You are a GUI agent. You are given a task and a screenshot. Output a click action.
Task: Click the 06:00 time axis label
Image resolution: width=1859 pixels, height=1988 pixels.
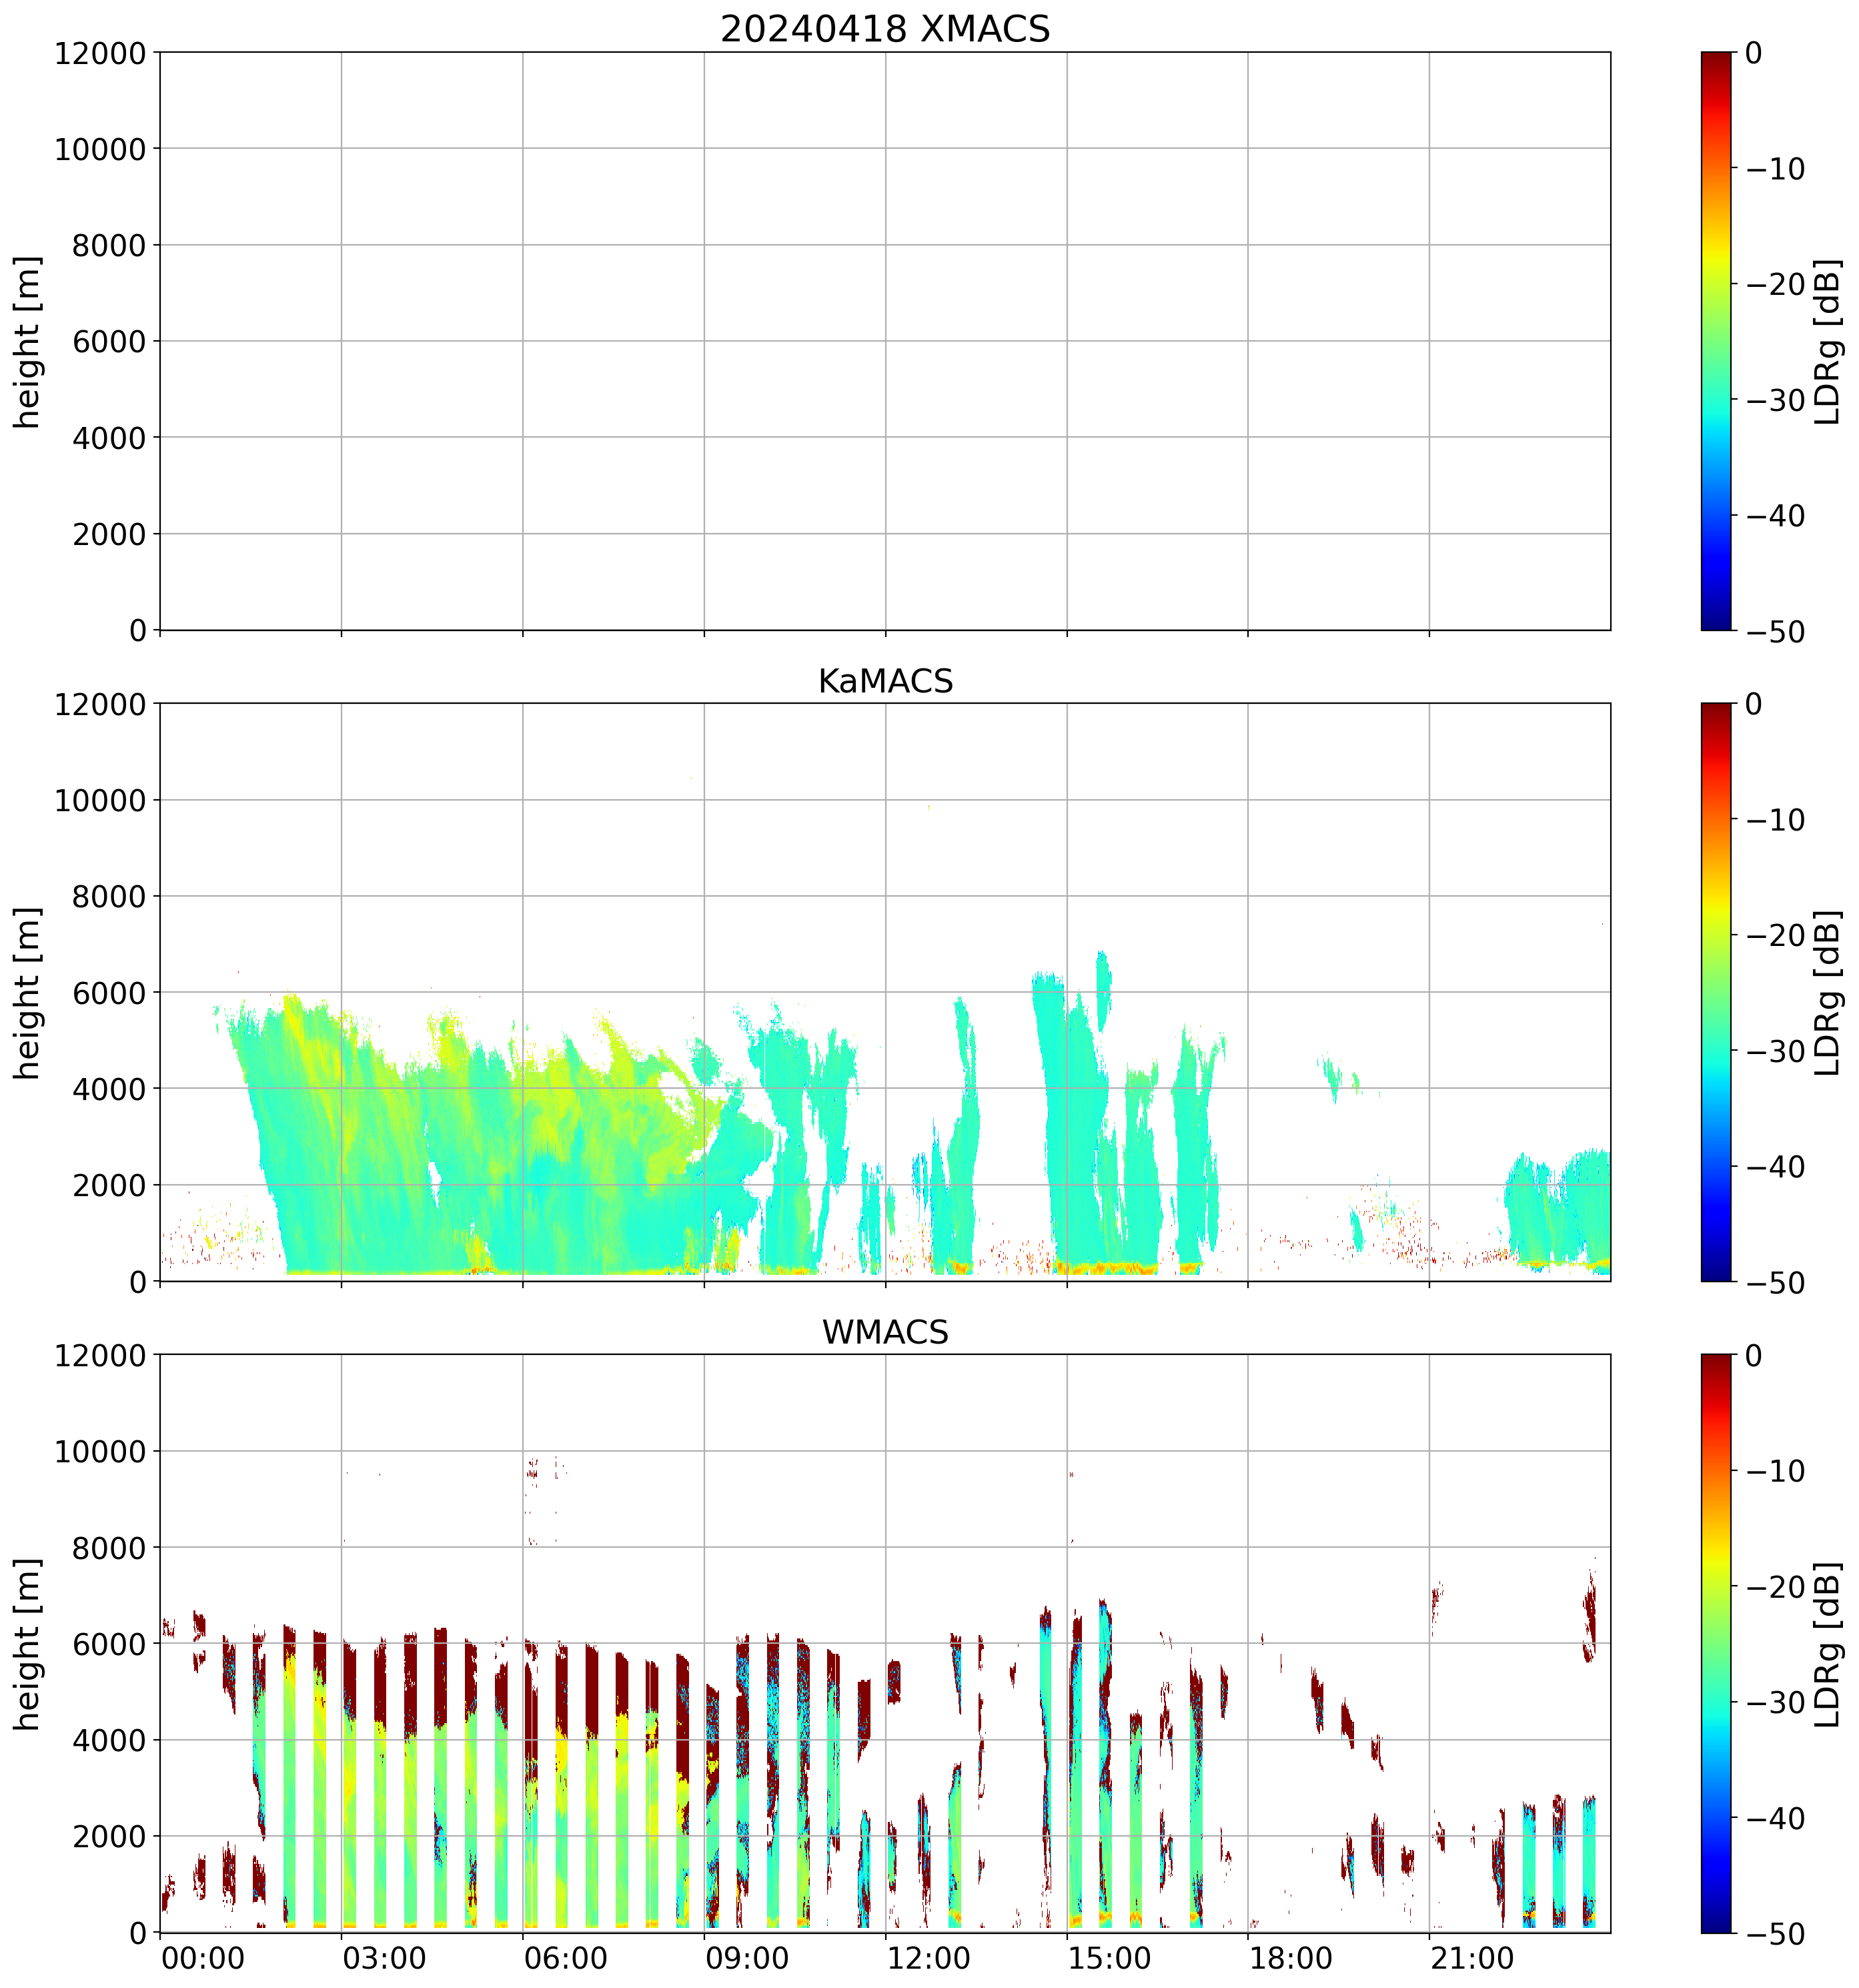tap(565, 1959)
